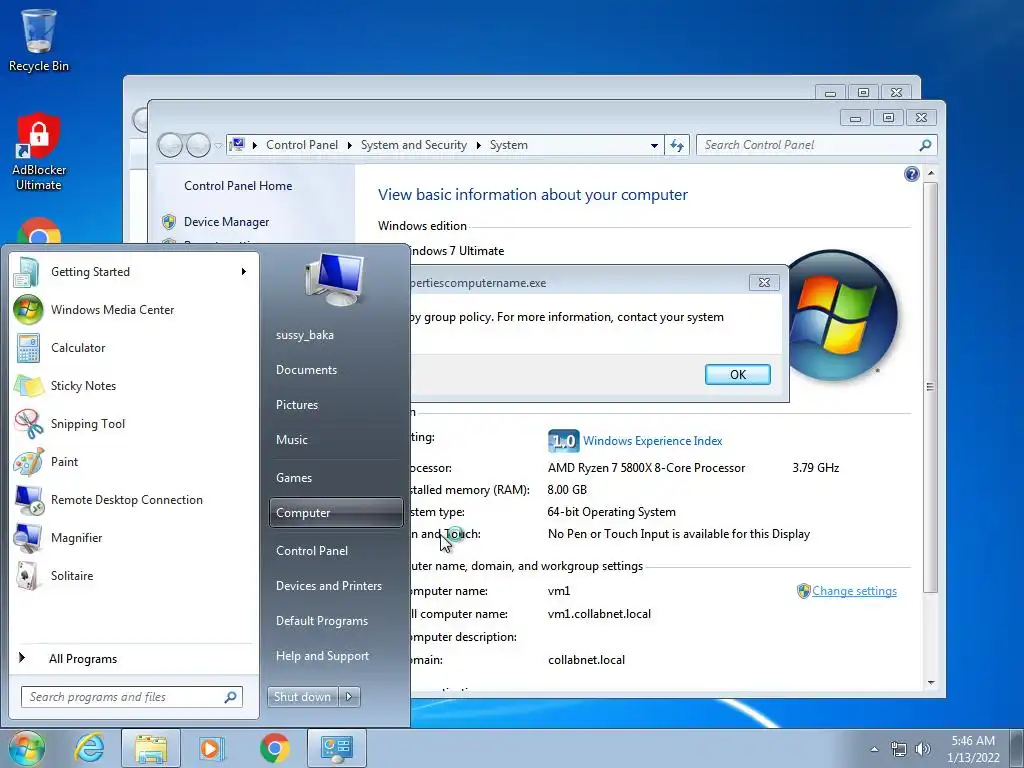The image size is (1024, 768).
Task: Open Google Chrome from the taskbar
Action: tap(274, 748)
